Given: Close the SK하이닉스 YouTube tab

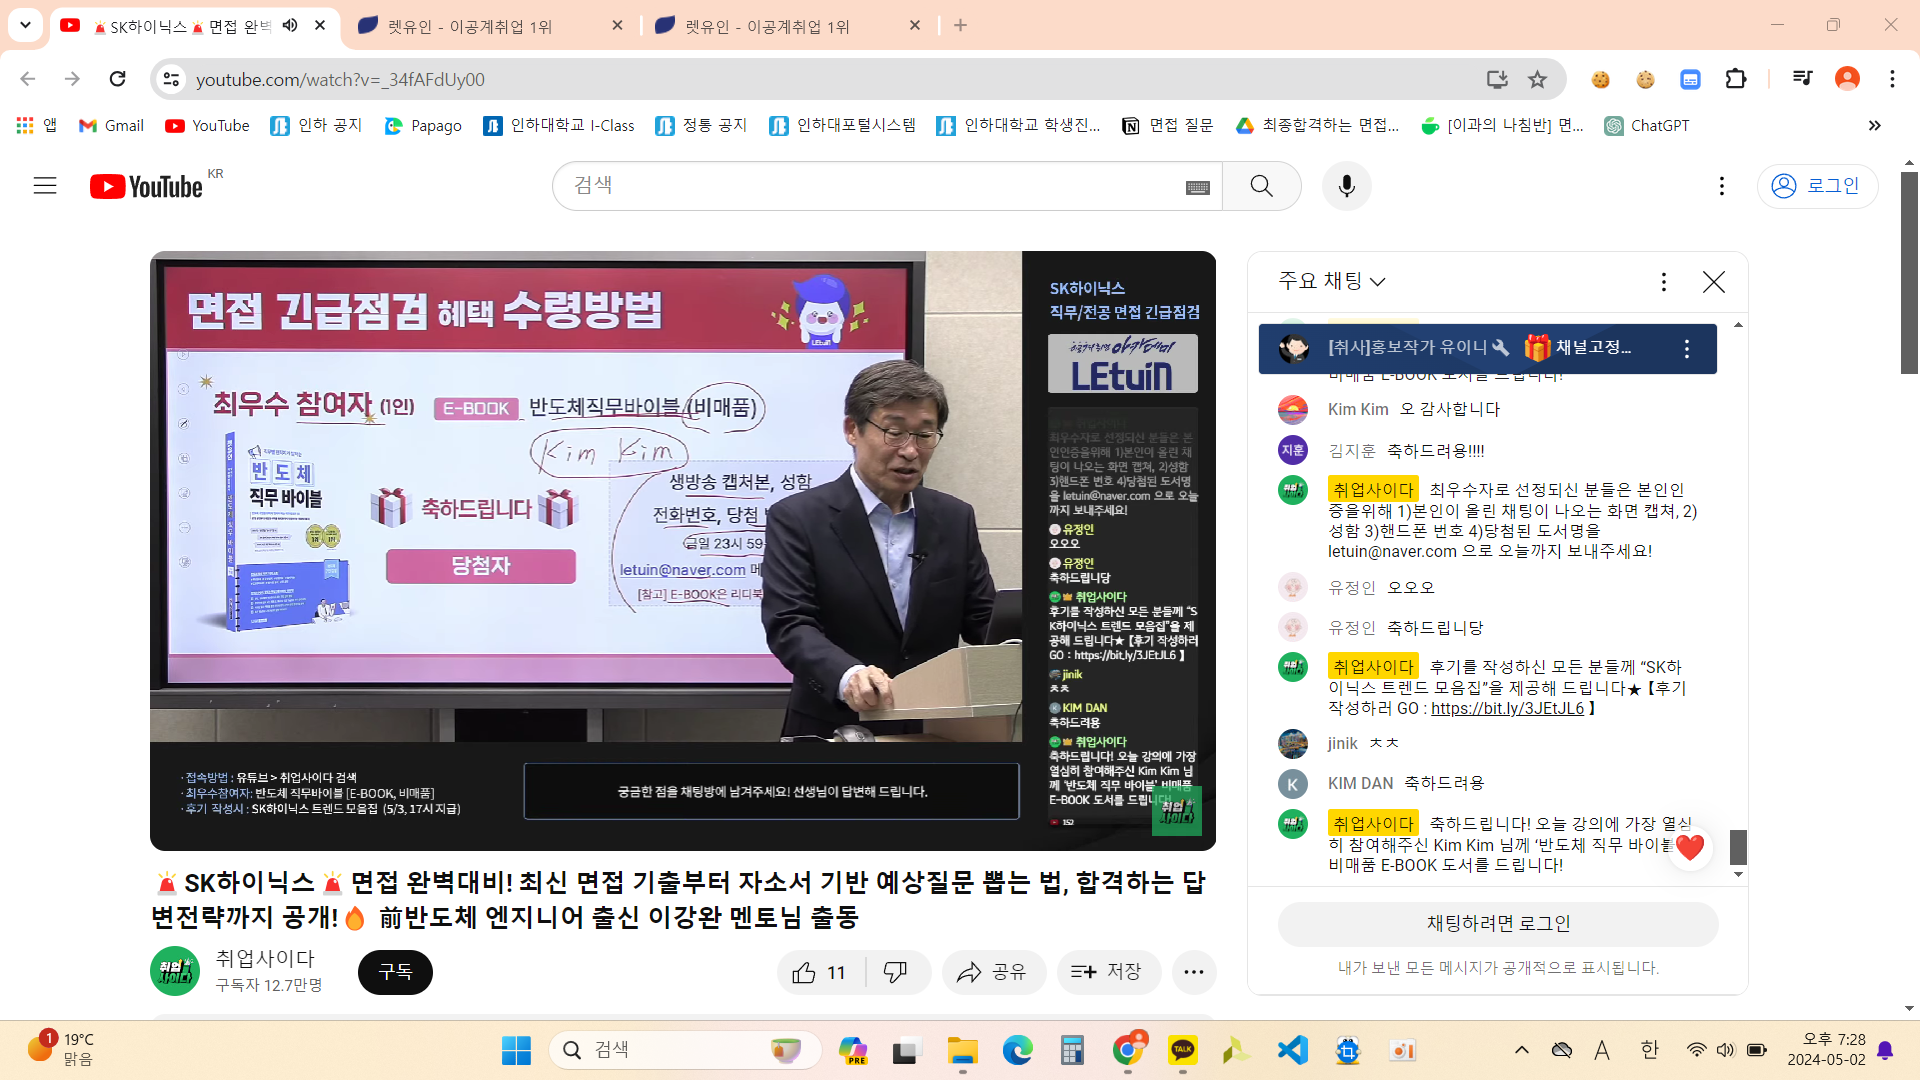Looking at the screenshot, I should pyautogui.click(x=320, y=25).
